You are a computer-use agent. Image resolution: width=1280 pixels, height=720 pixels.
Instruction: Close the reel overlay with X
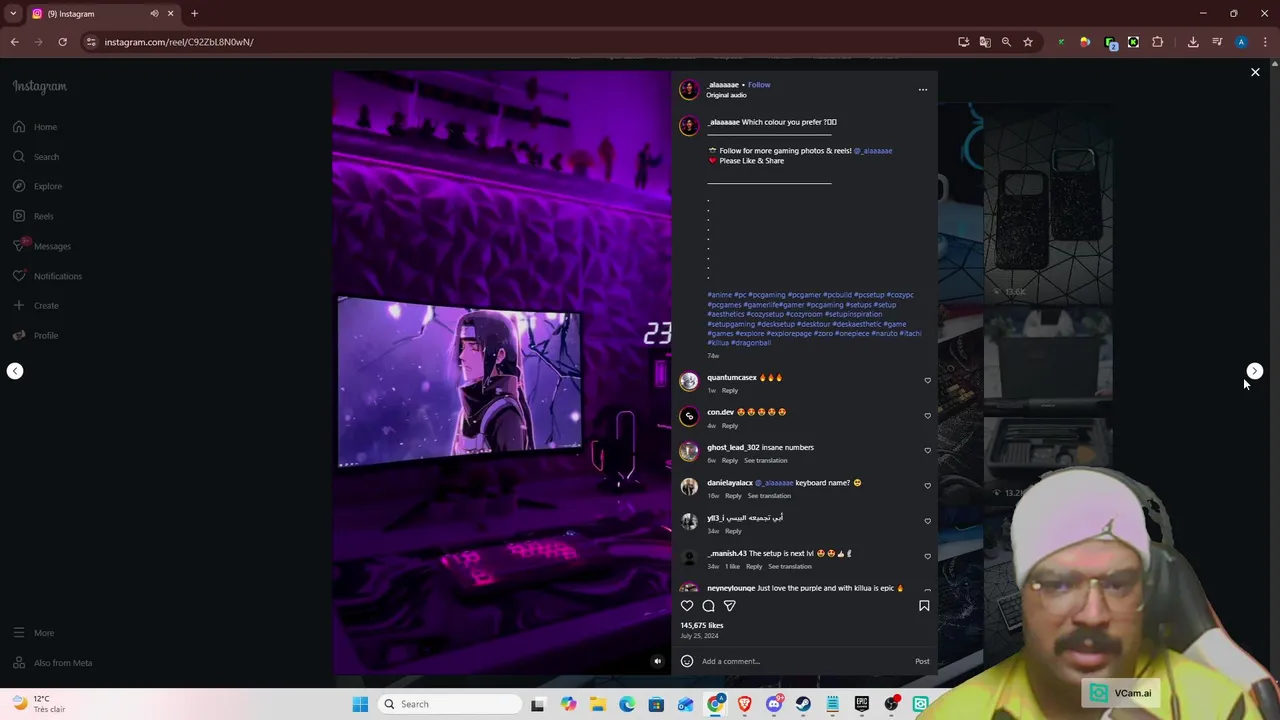1255,72
